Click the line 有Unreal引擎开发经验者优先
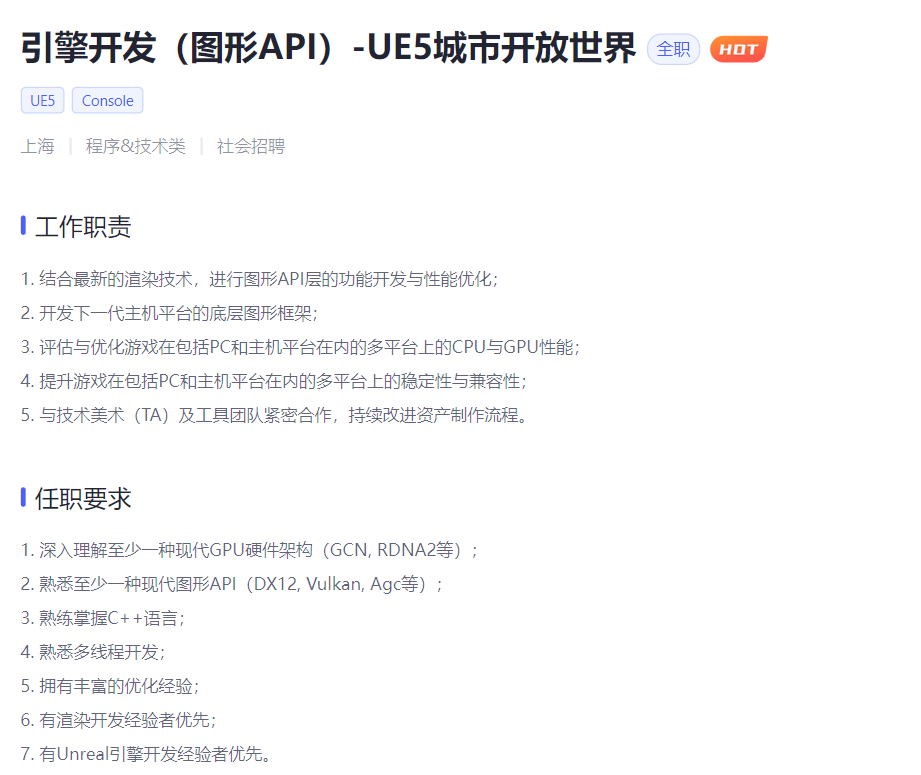Image resolution: width=921 pixels, height=775 pixels. coord(146,754)
